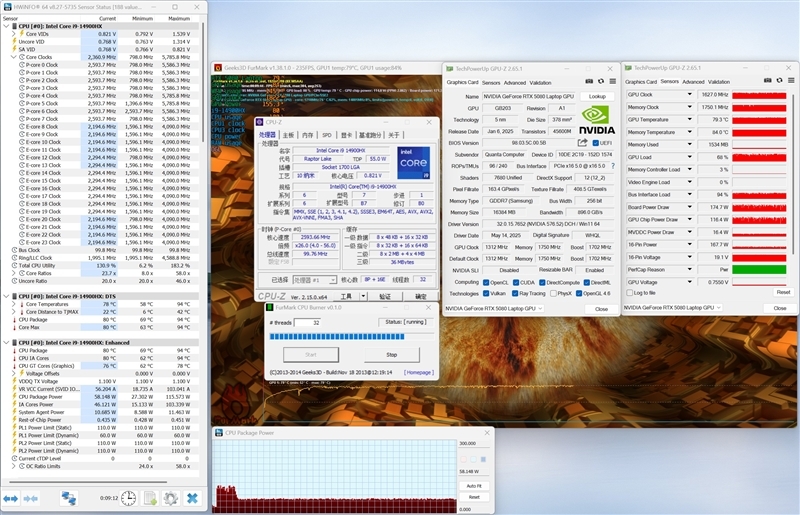
Task: Click the Lookup button in GPU-Z
Action: 597,96
